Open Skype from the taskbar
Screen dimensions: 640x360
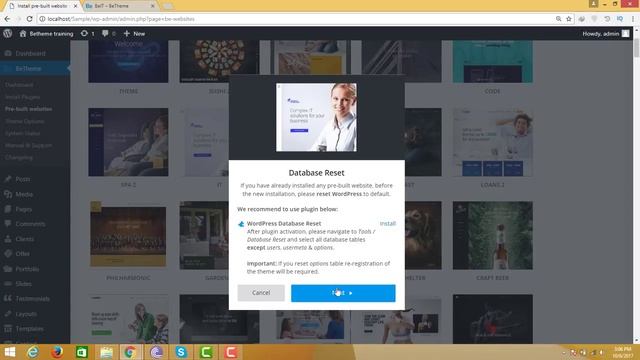pyautogui.click(x=181, y=352)
